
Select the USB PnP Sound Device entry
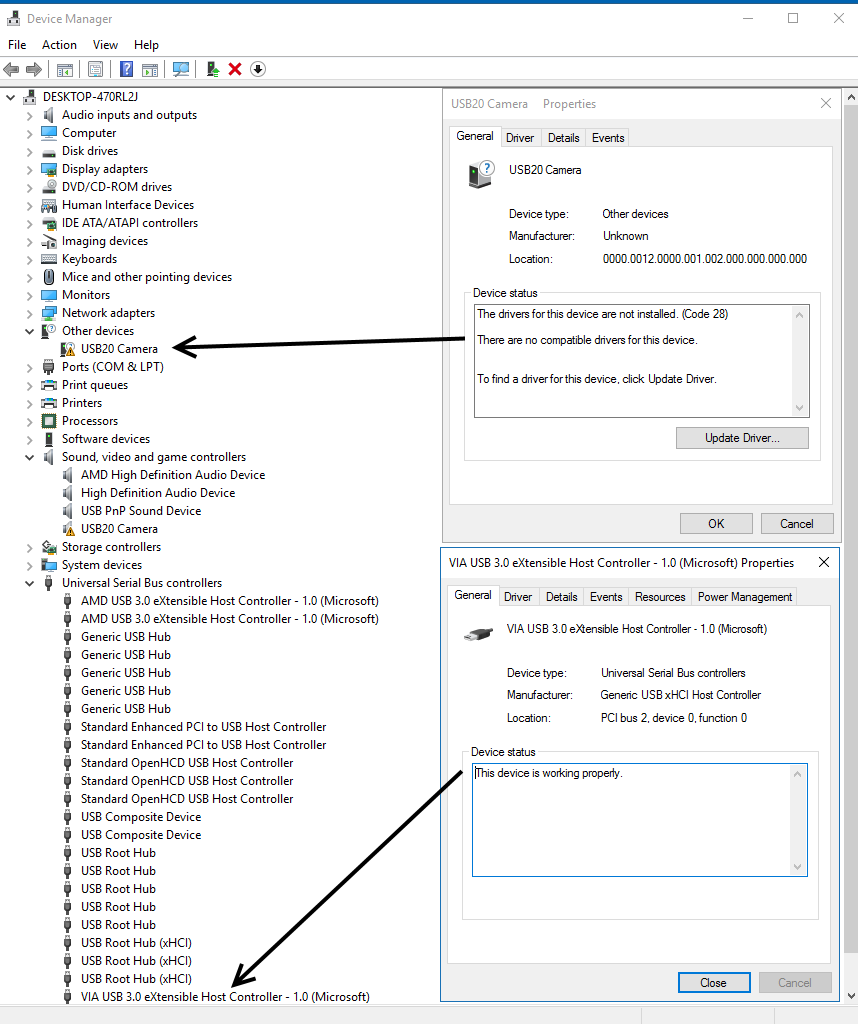click(140, 511)
